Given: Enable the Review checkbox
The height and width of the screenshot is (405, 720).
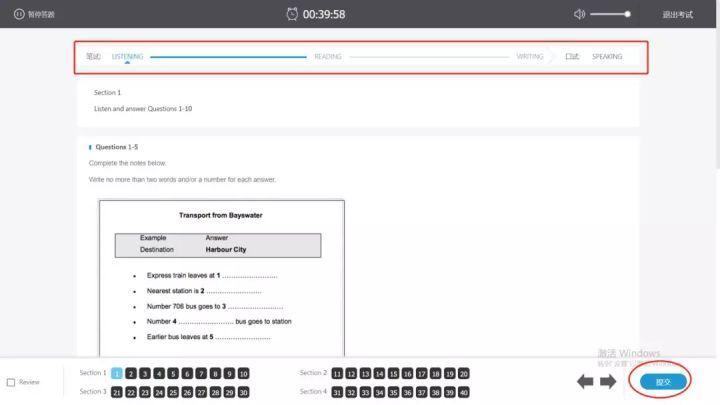Looking at the screenshot, I should (11, 382).
